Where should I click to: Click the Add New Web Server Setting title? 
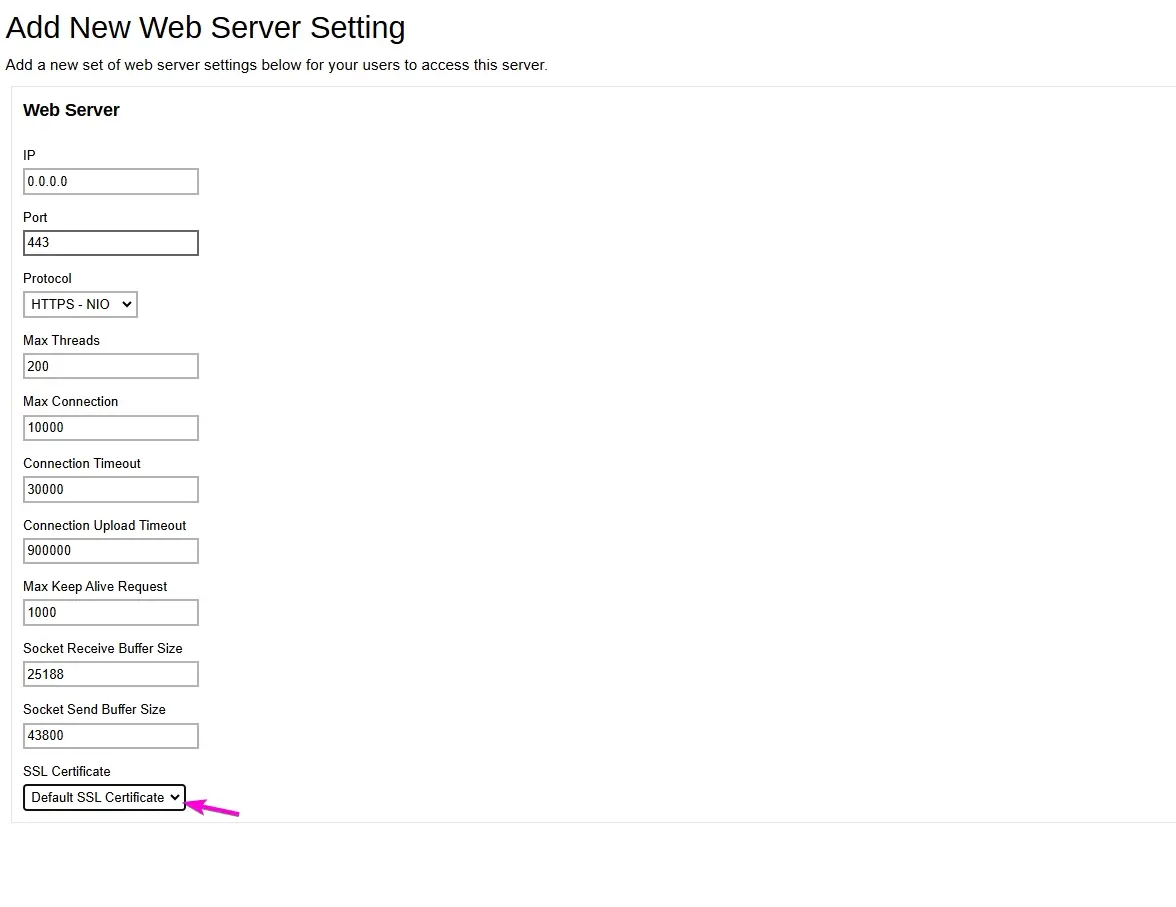(x=205, y=27)
